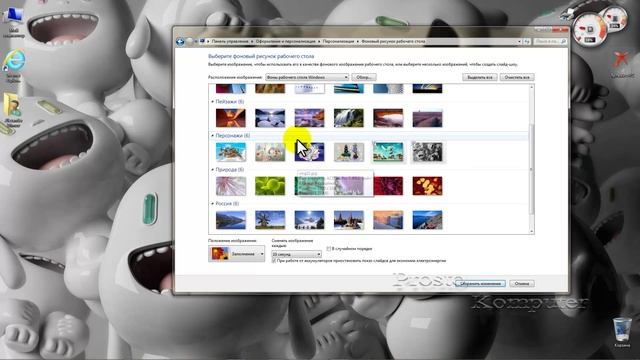Open the address bar history dropdown arrow
Viewport: 640px width, 360px height.
click(x=519, y=41)
